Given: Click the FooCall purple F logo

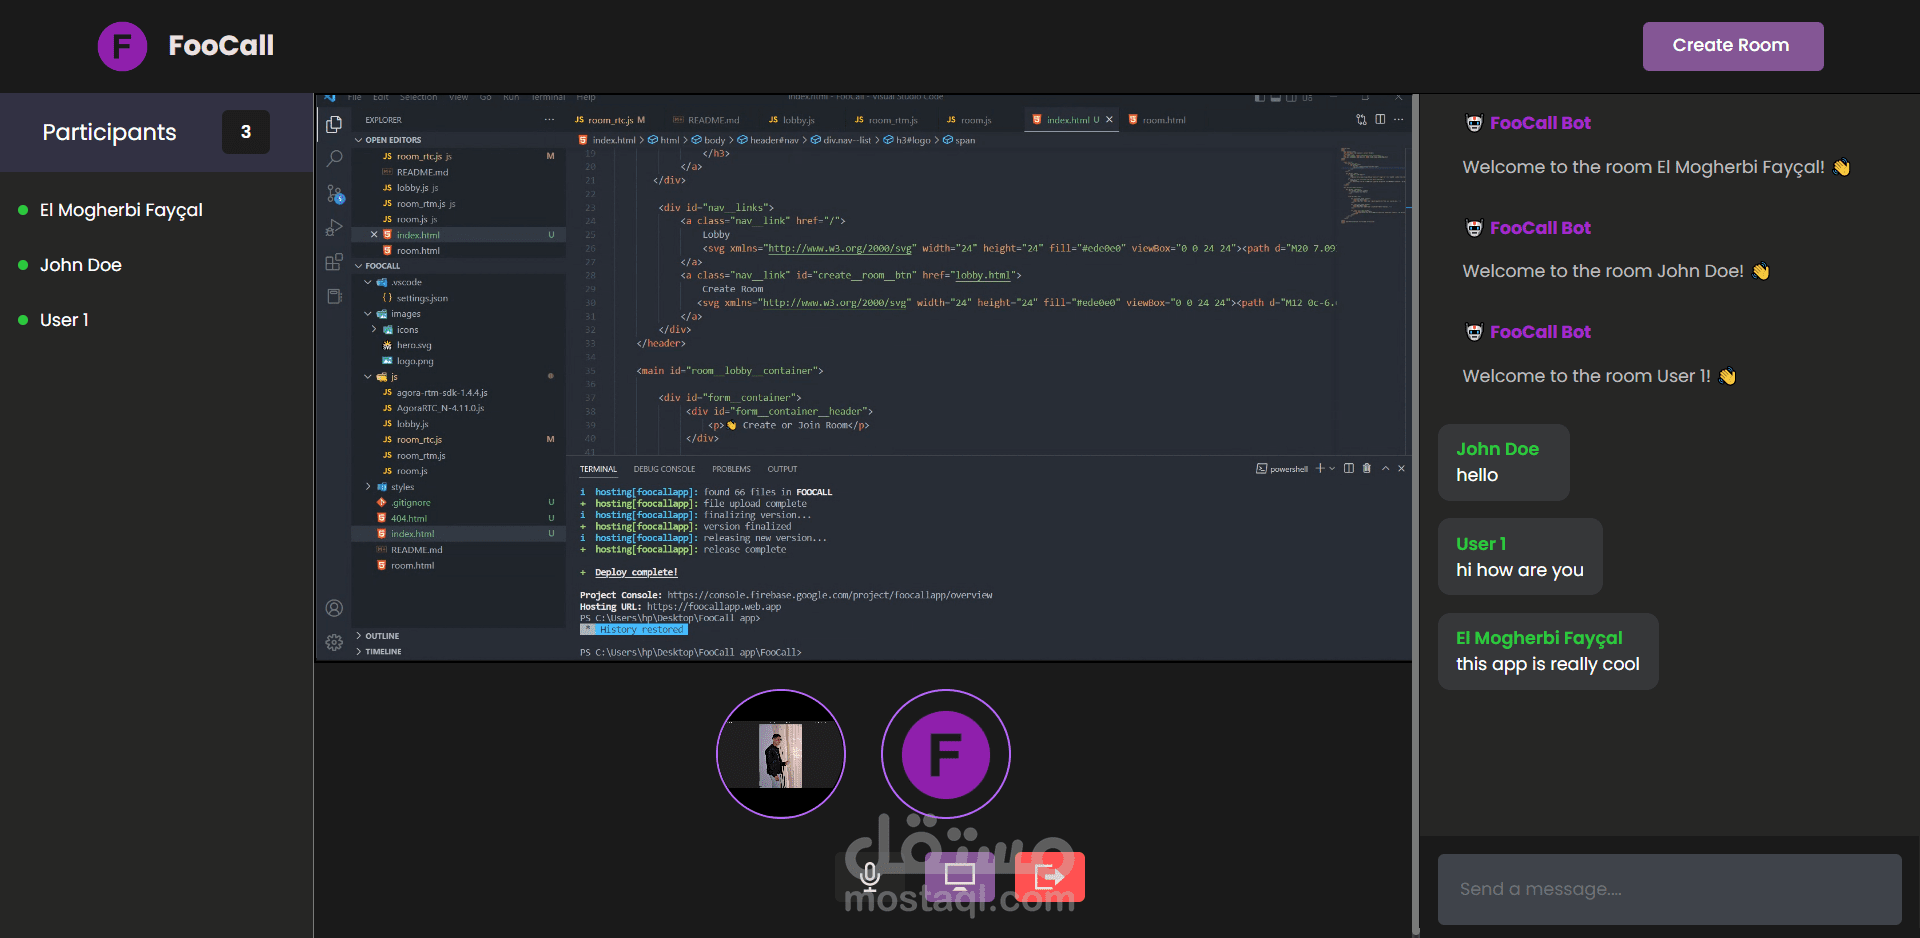Looking at the screenshot, I should [x=122, y=46].
